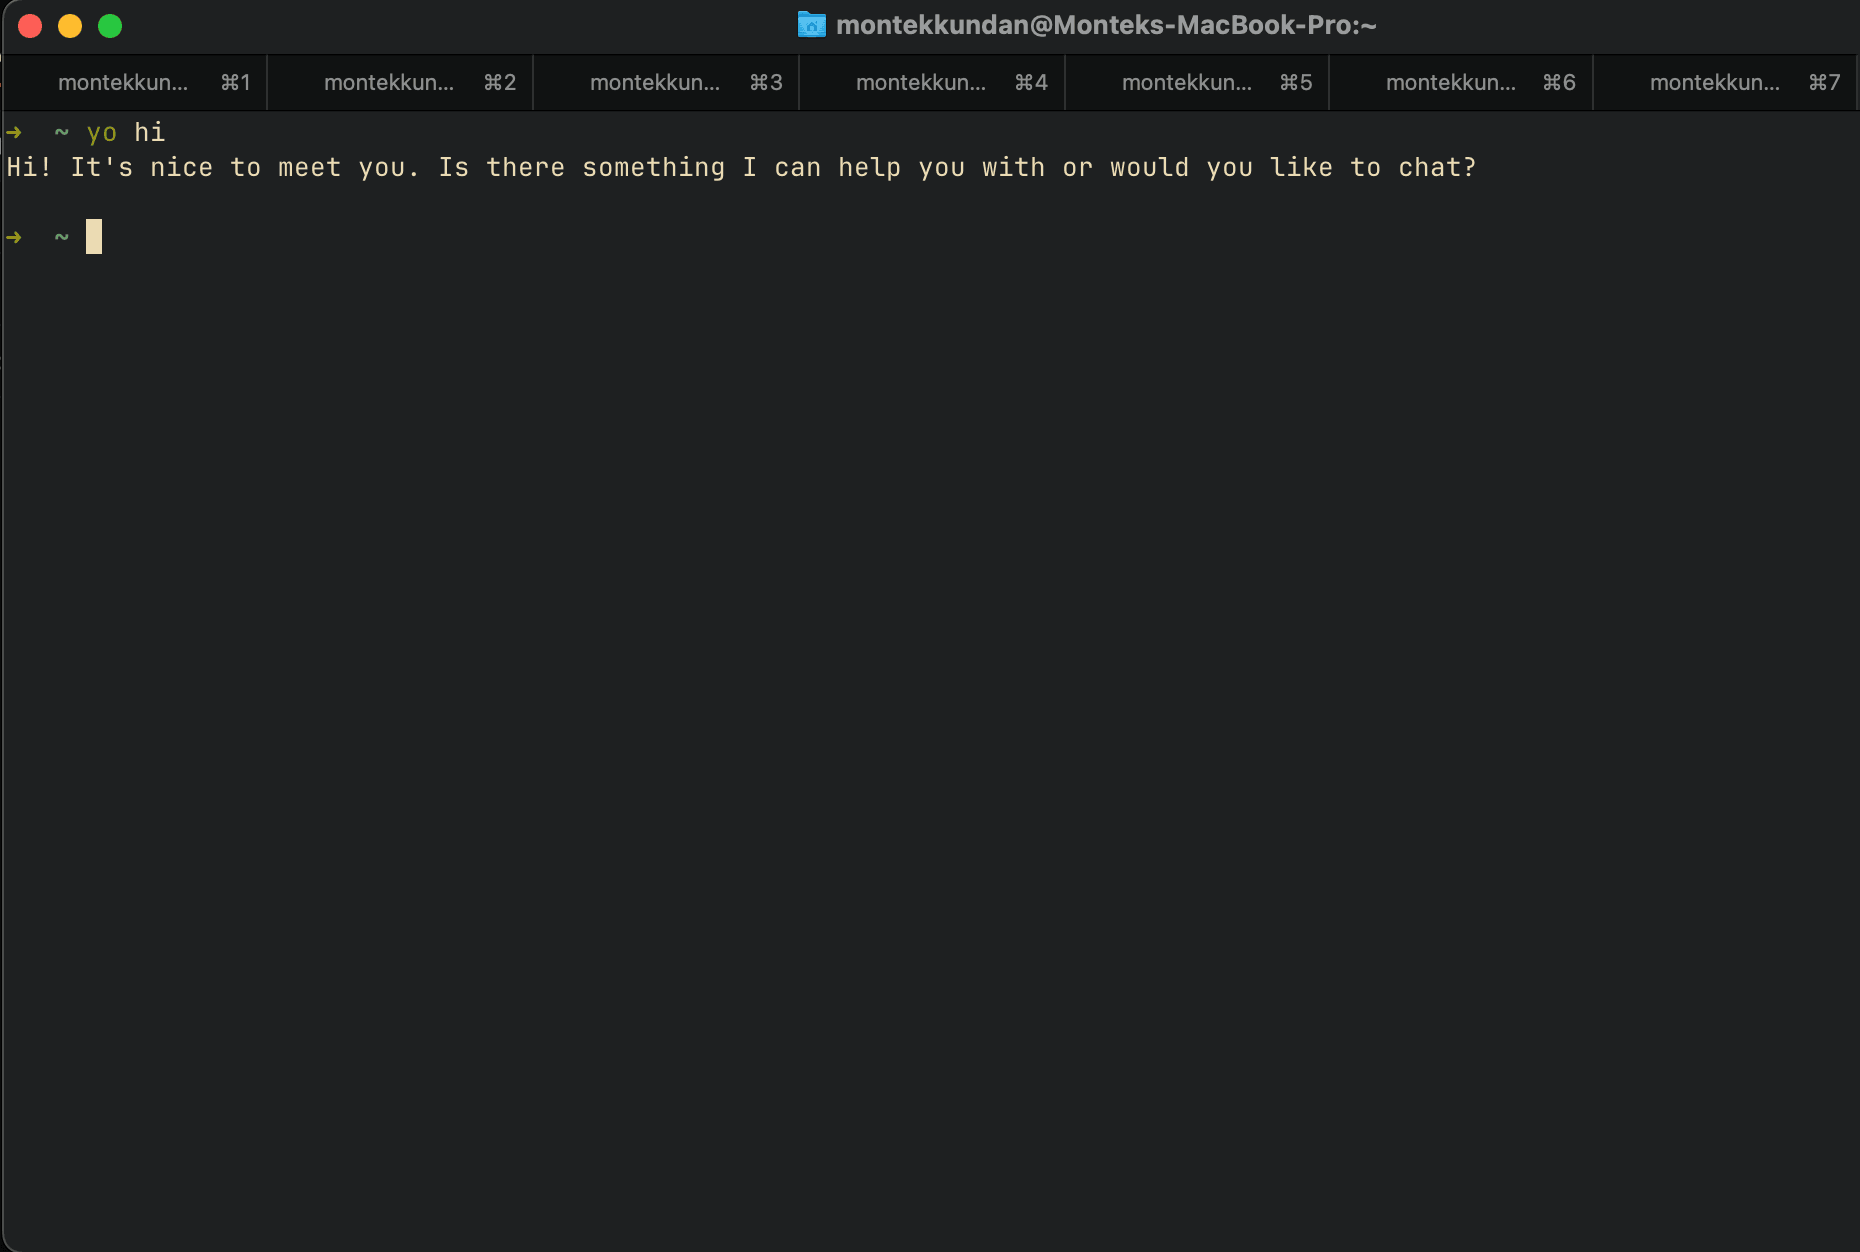The height and width of the screenshot is (1252, 1860).
Task: Click the montekkundan@Monteks-MacBook-Pro window title
Action: [1105, 25]
